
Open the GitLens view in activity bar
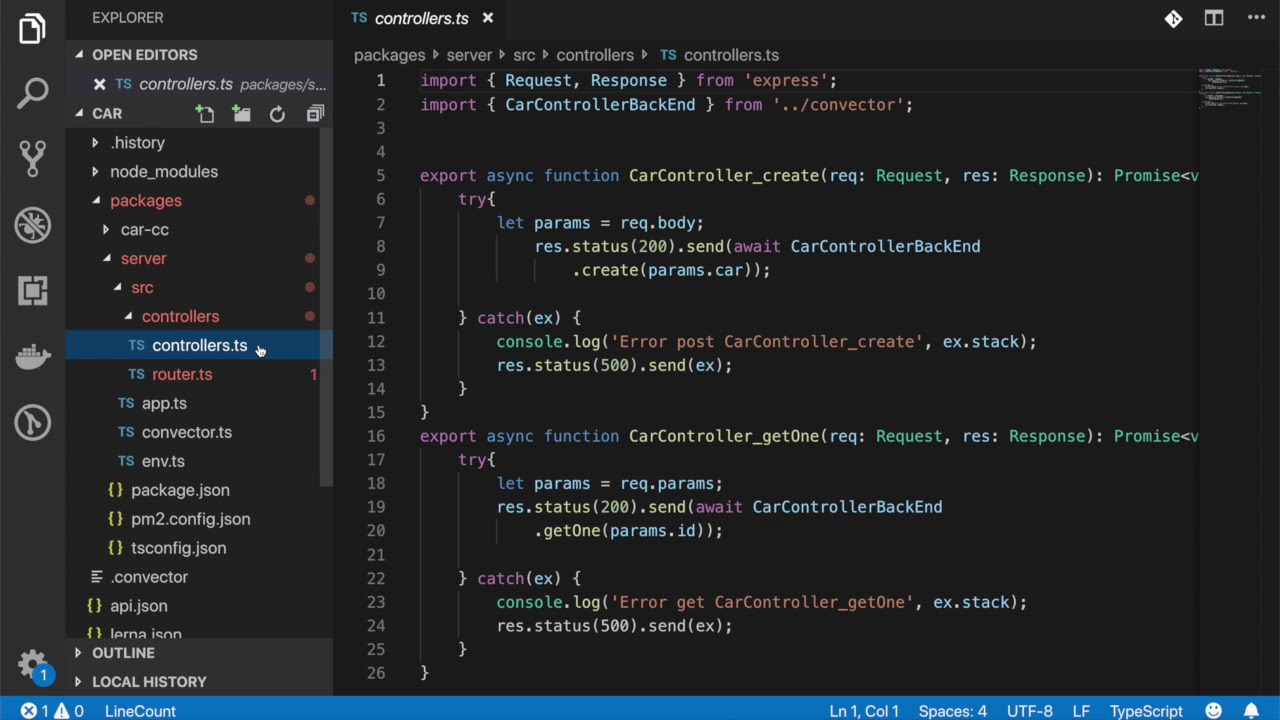point(32,423)
